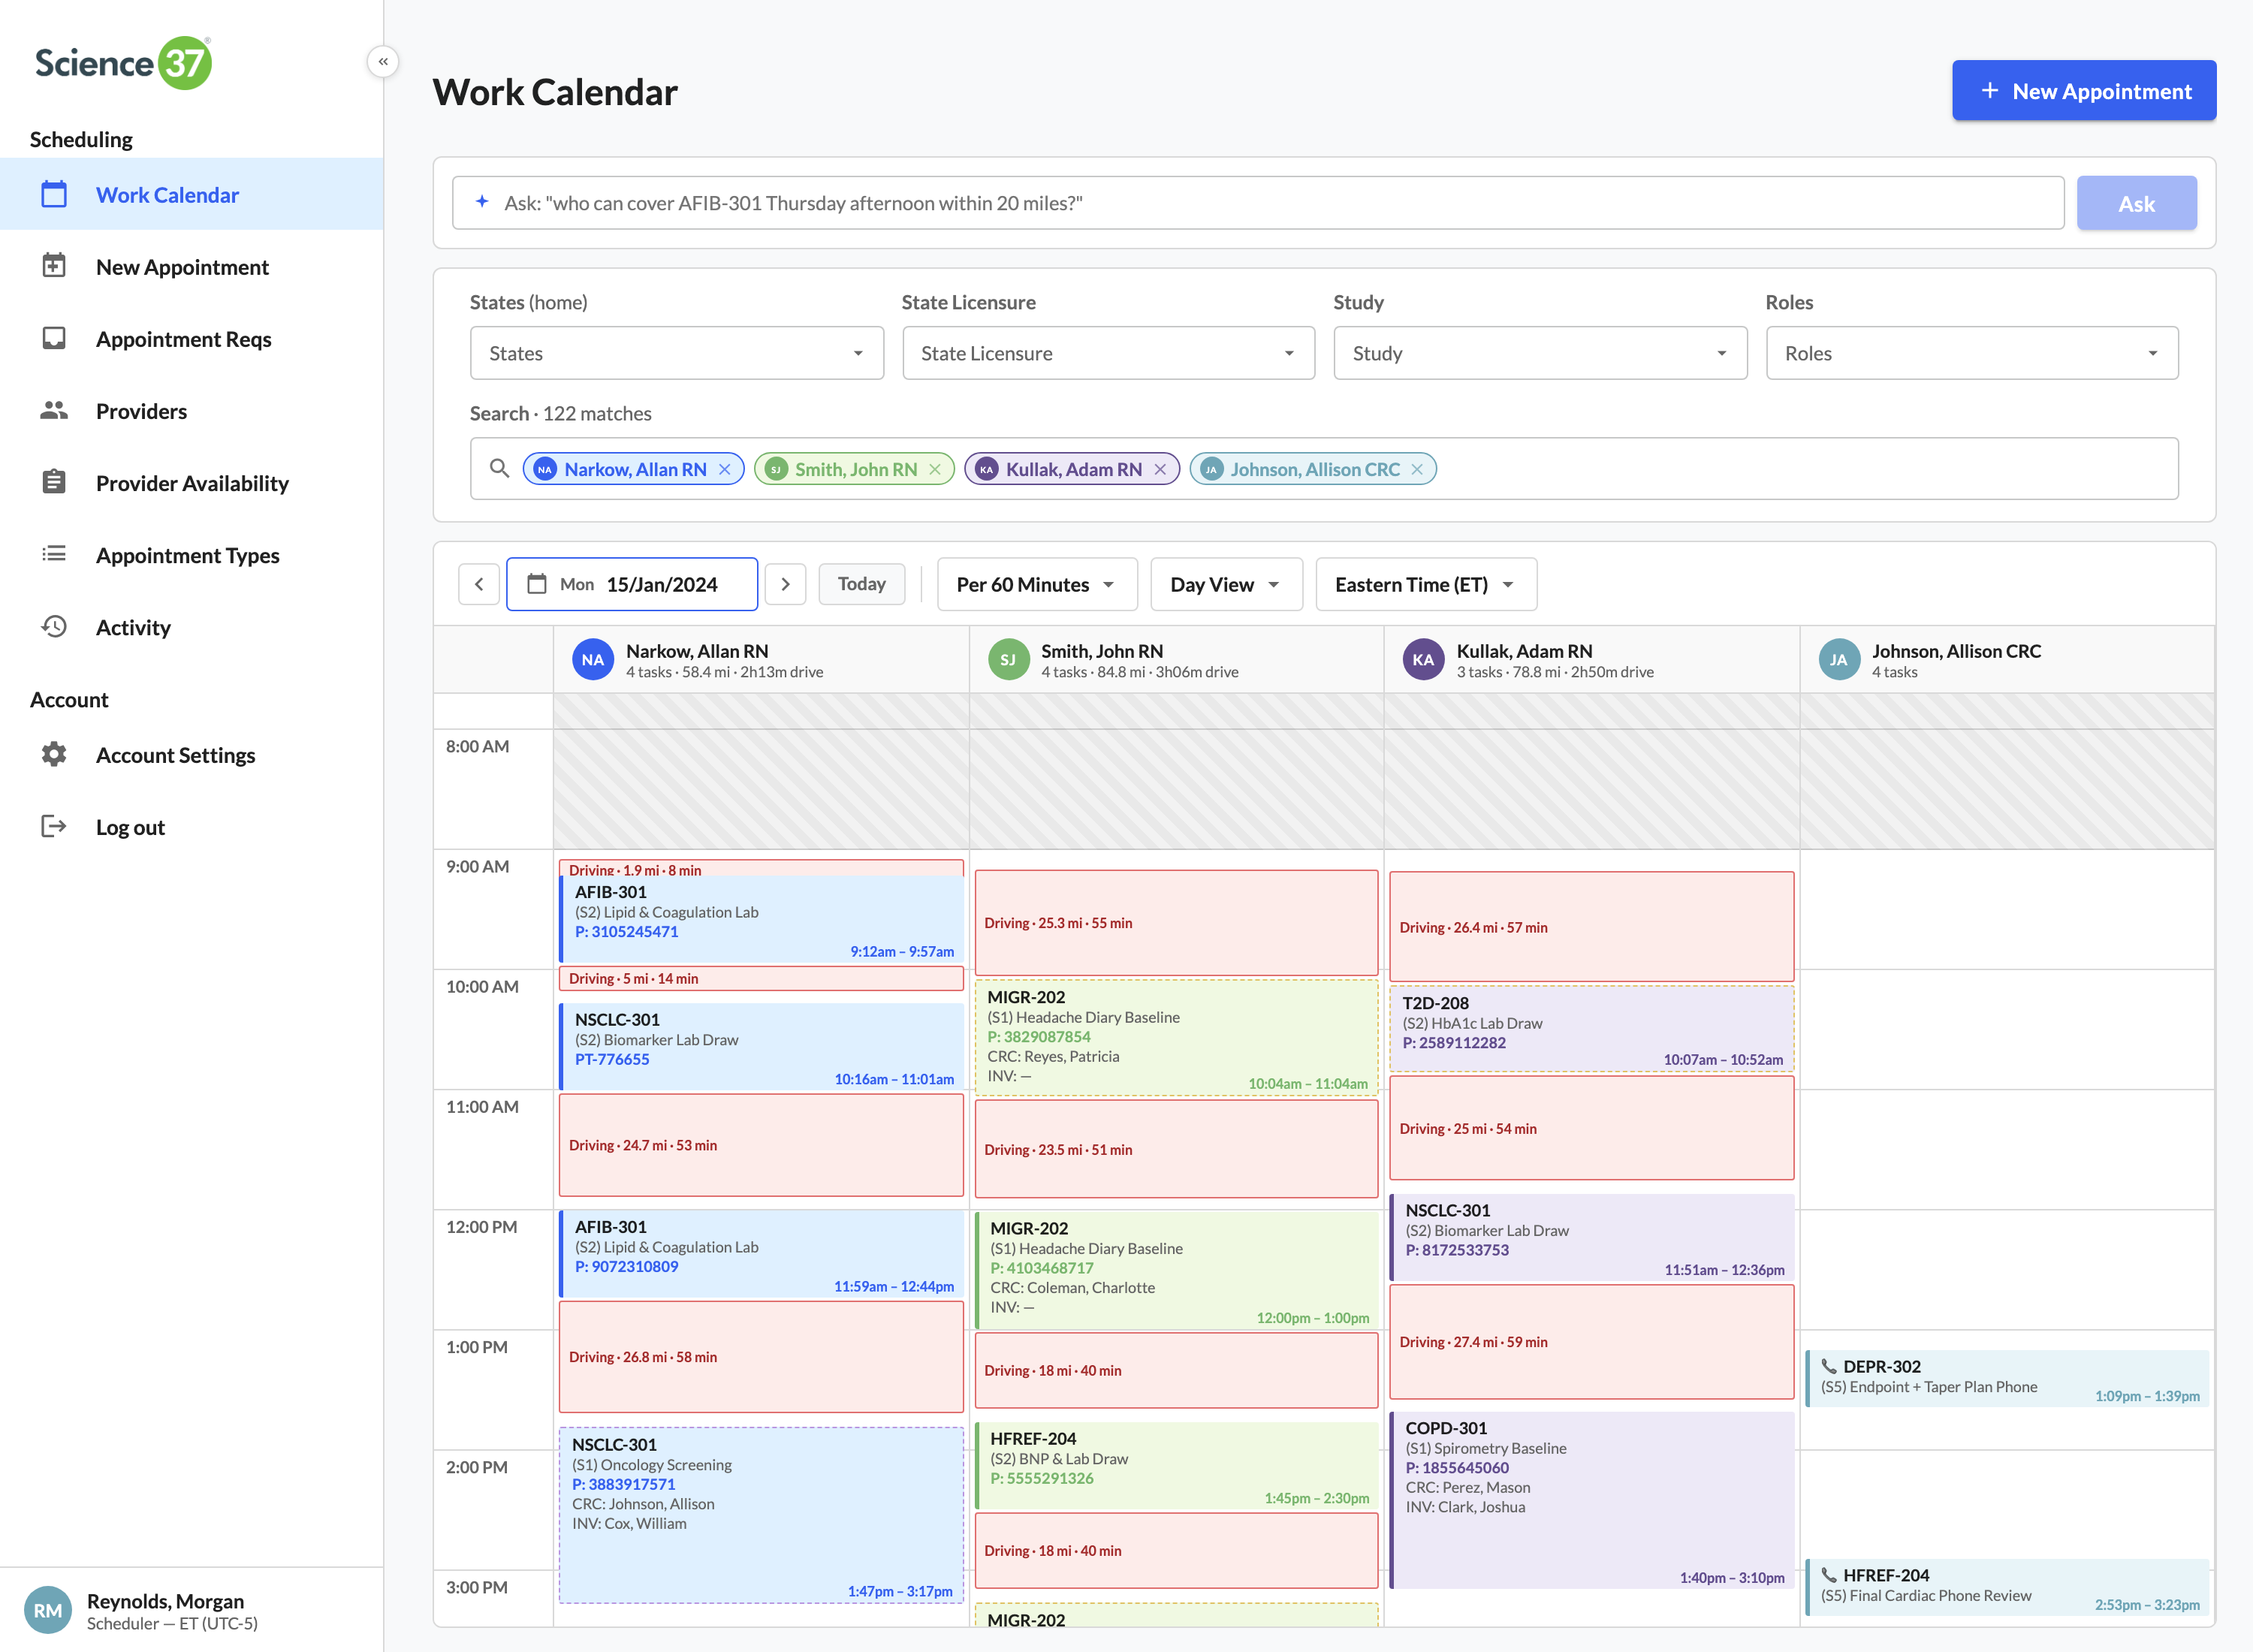This screenshot has height=1652, width=2253.
Task: Collapse the sidebar with the double-chevron icon
Action: [x=383, y=62]
